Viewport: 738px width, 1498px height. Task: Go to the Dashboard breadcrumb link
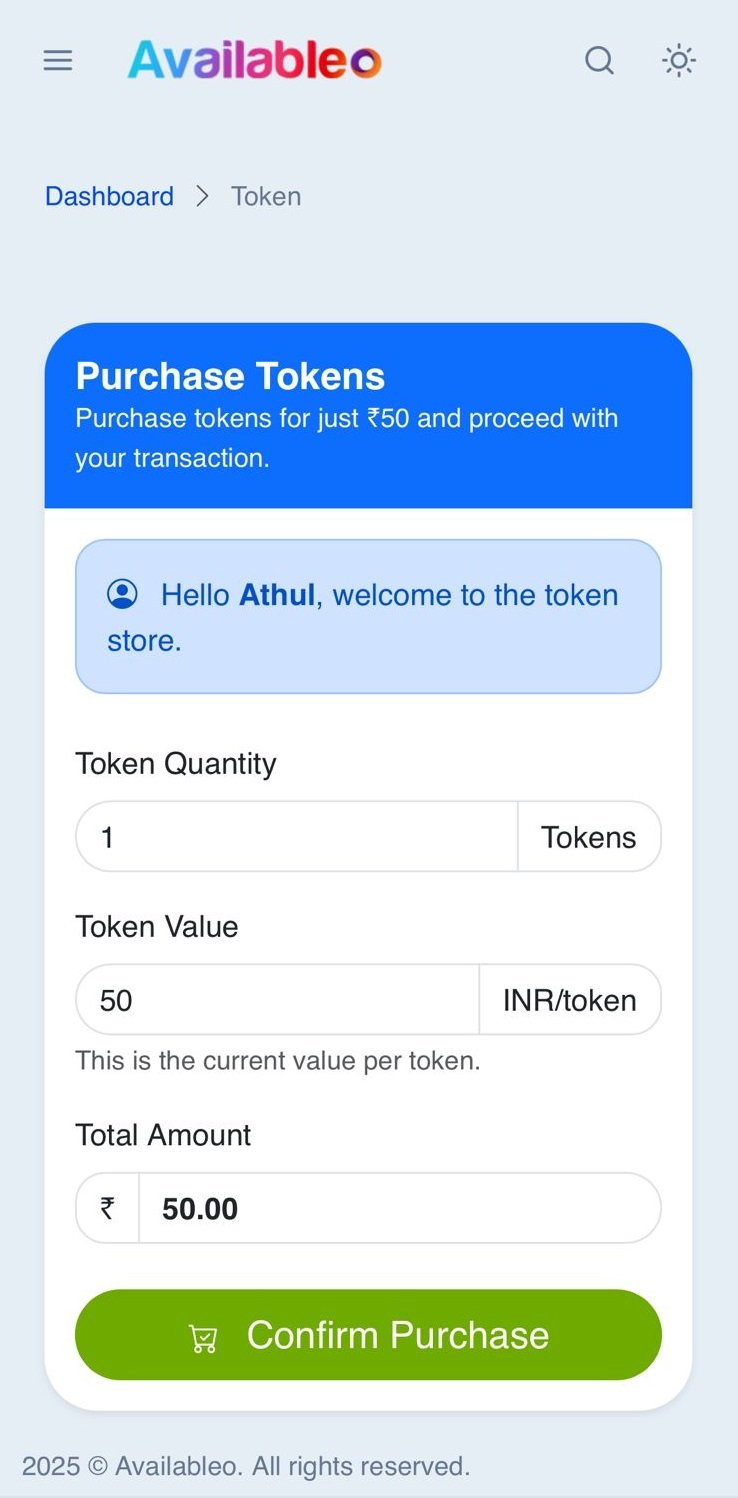tap(109, 196)
